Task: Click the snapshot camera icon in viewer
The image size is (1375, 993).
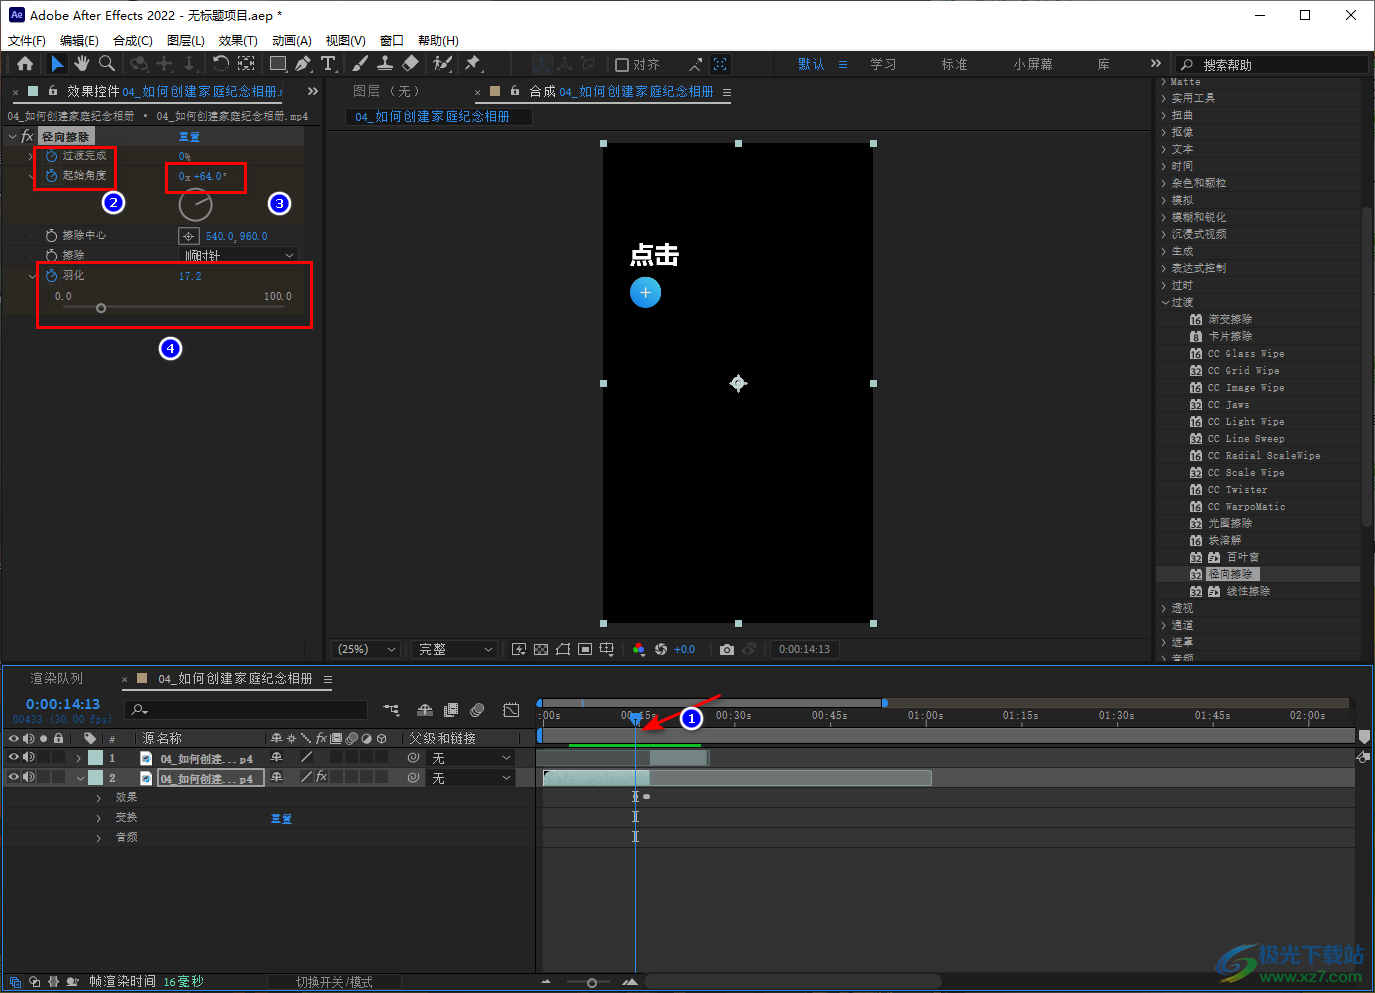Action: coord(727,650)
